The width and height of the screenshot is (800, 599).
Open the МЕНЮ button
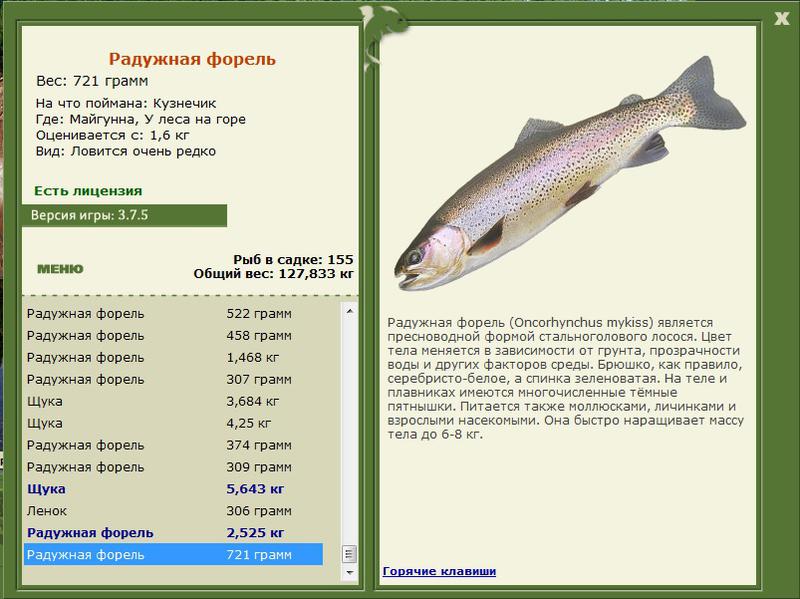(60, 269)
